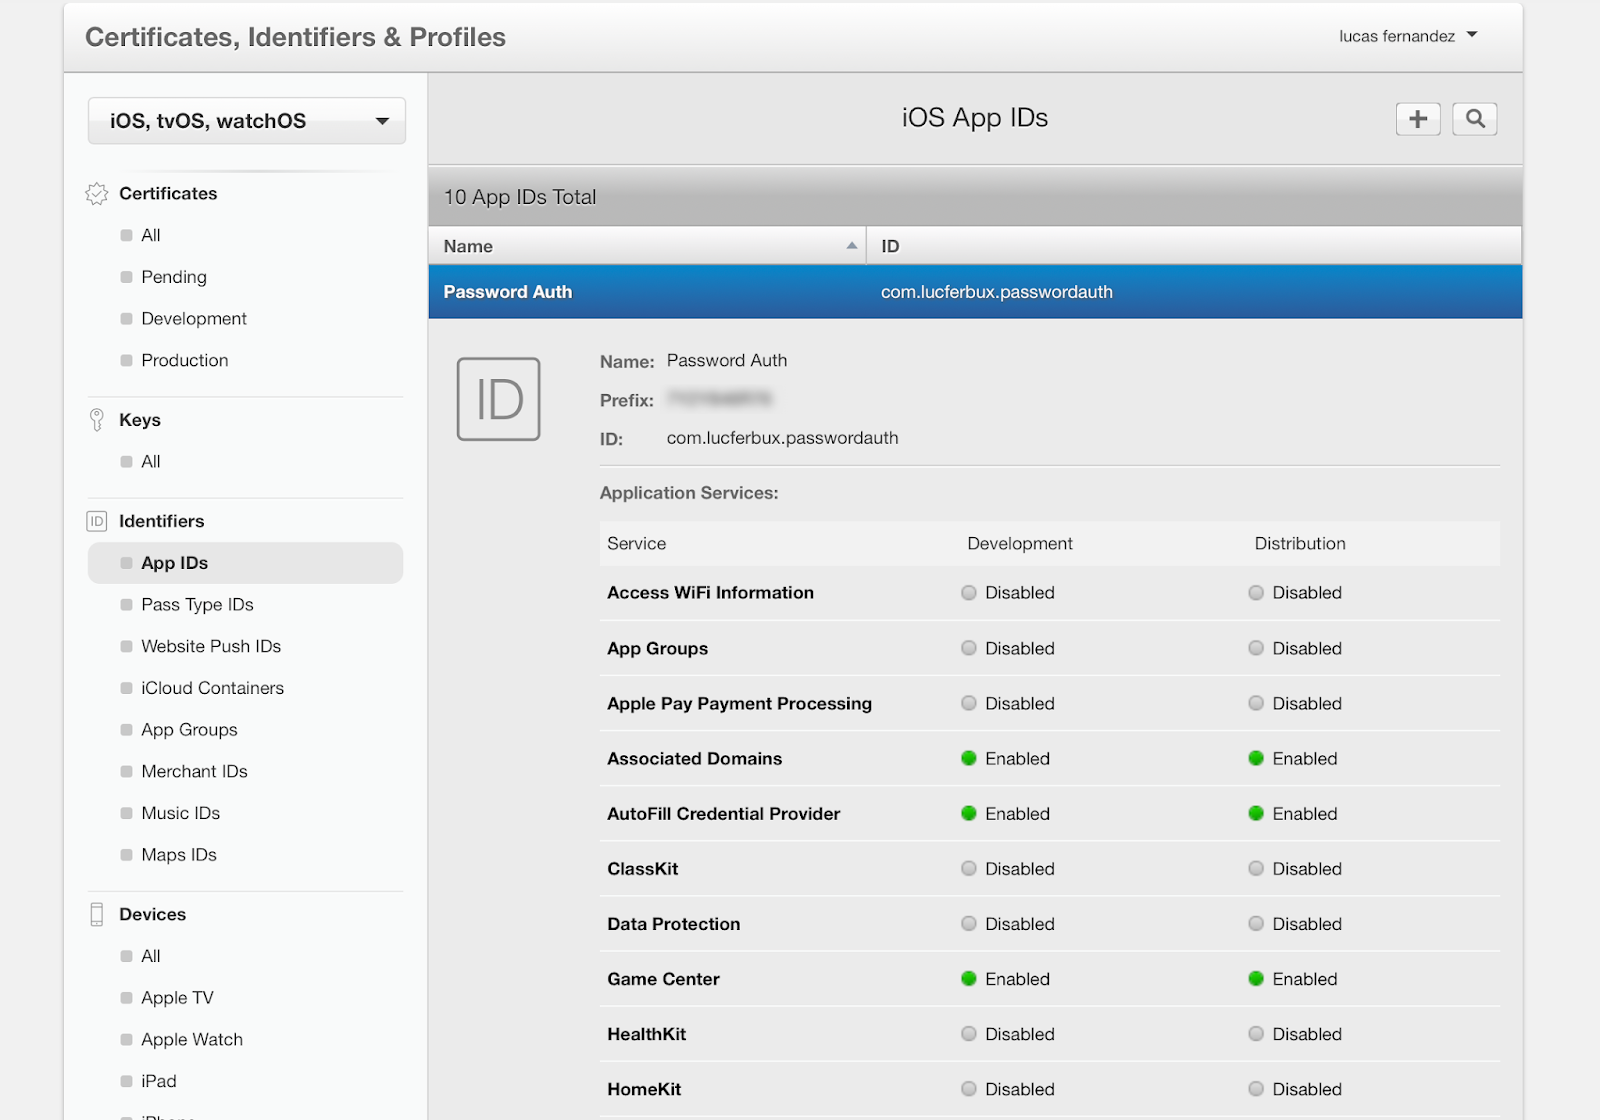The image size is (1600, 1120).
Task: Click the Keys section key icon
Action: [97, 420]
